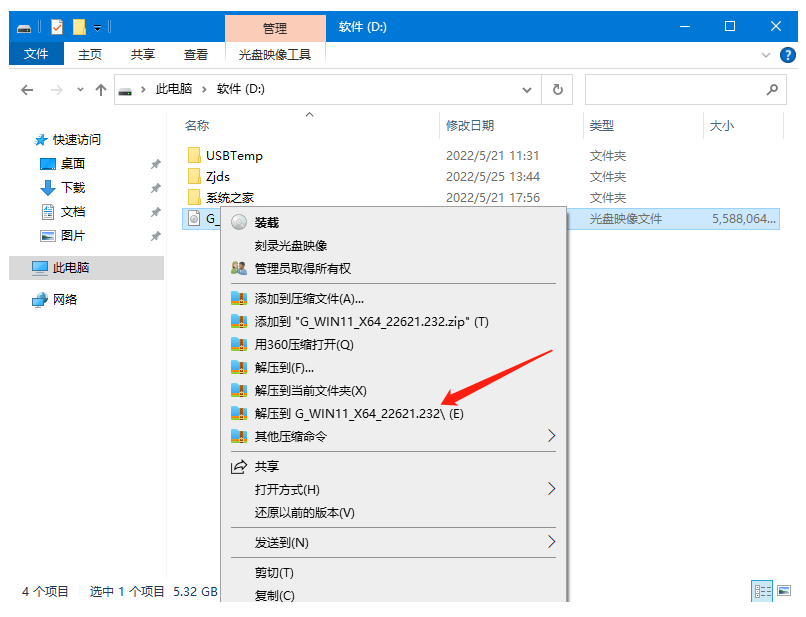This screenshot has height=617, width=806.
Task: Select the Zjds folder
Action: tap(217, 176)
